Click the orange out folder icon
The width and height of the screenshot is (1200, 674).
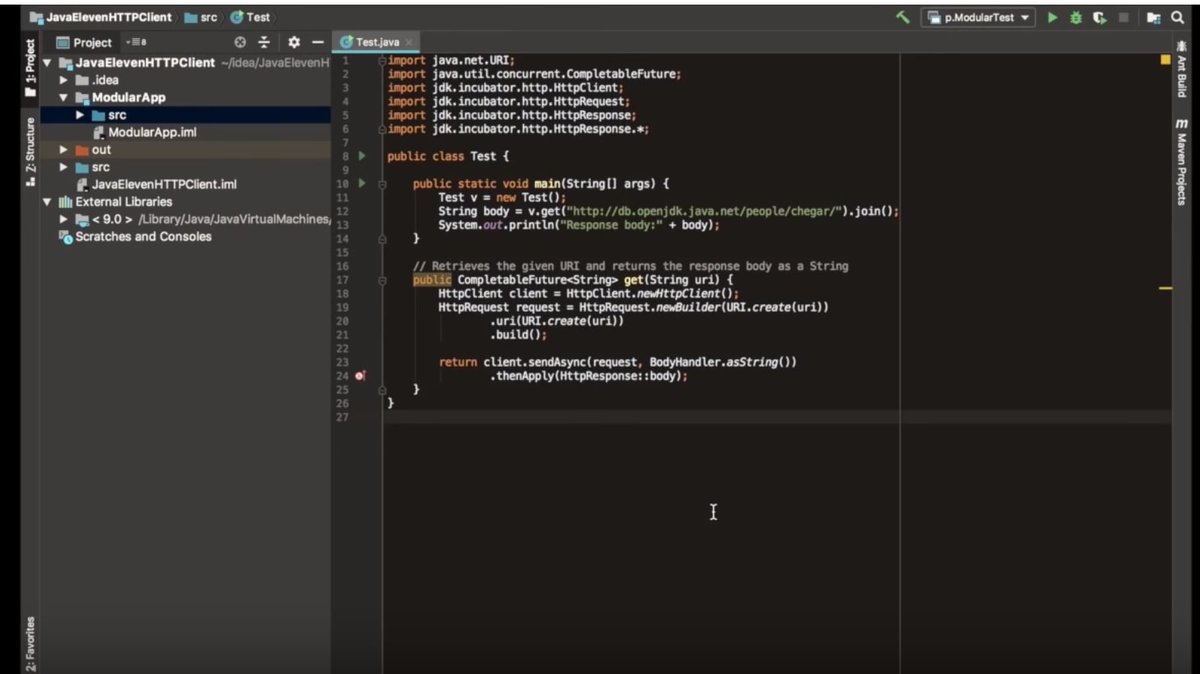tap(82, 150)
